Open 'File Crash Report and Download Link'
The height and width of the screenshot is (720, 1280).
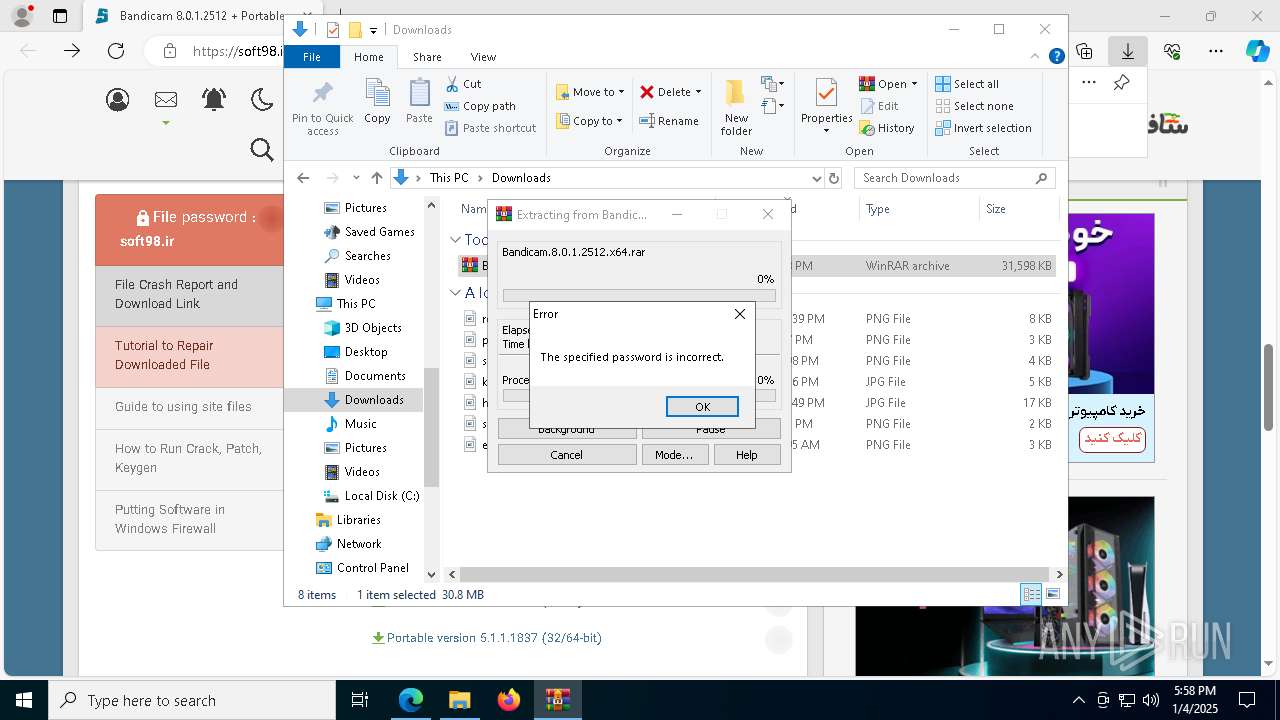click(x=176, y=294)
